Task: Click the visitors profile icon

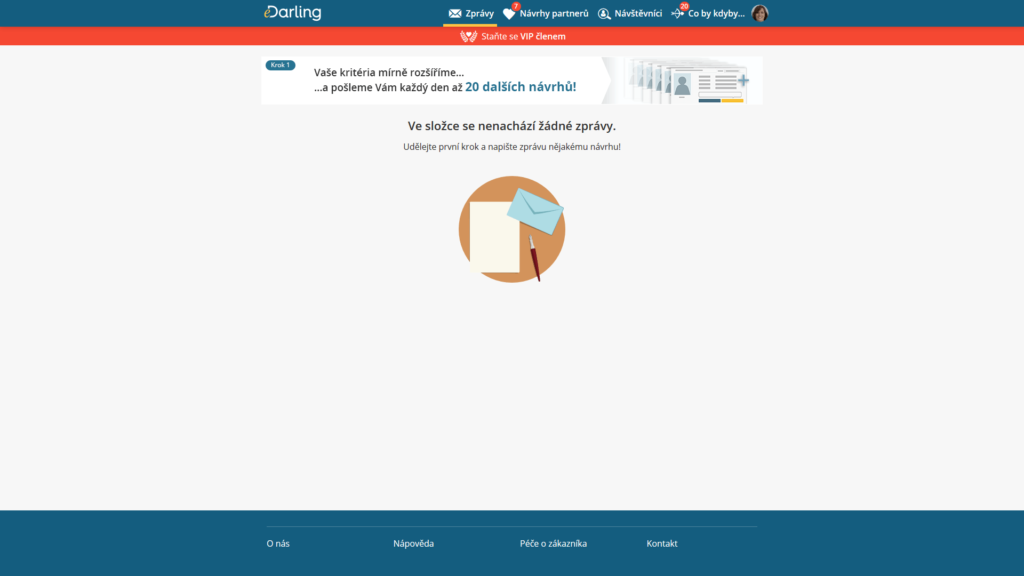Action: 604,13
